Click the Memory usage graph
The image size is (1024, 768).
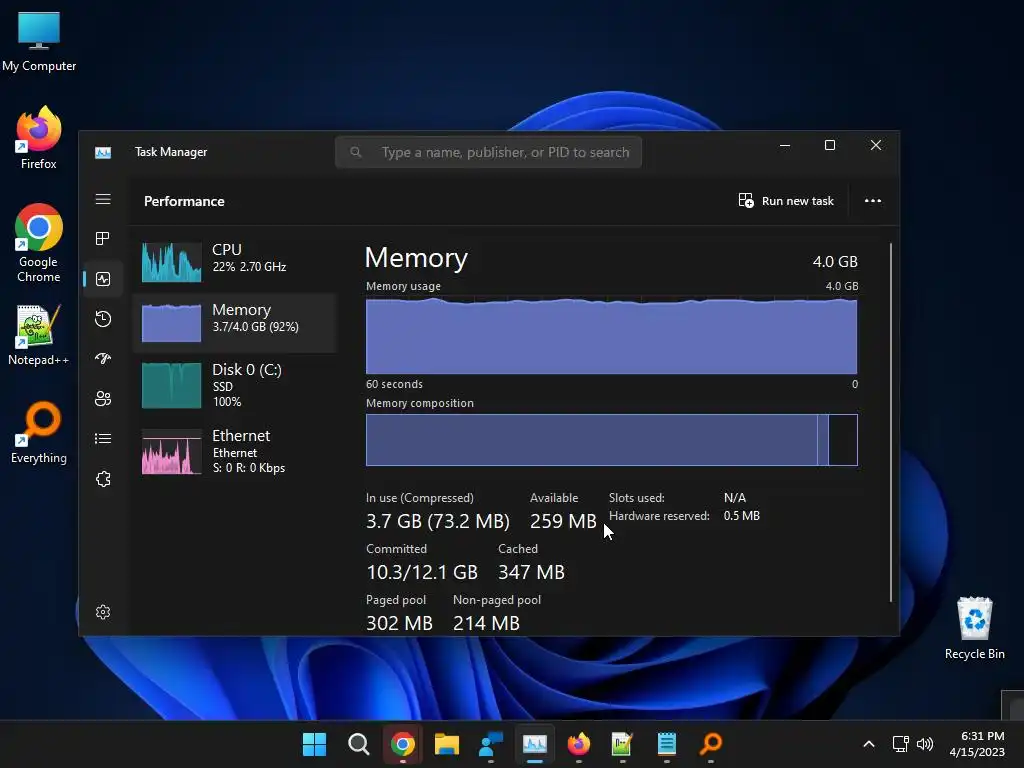(611, 336)
